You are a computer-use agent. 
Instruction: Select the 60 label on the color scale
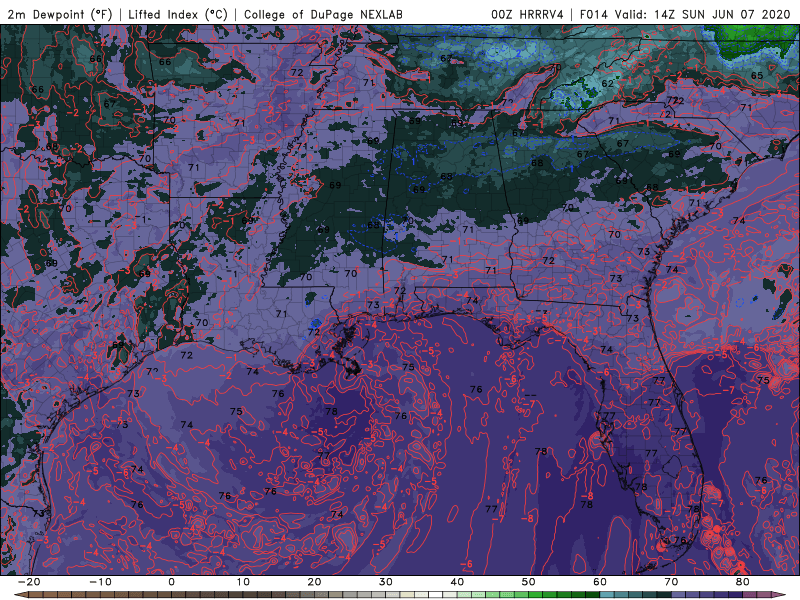tap(600, 582)
